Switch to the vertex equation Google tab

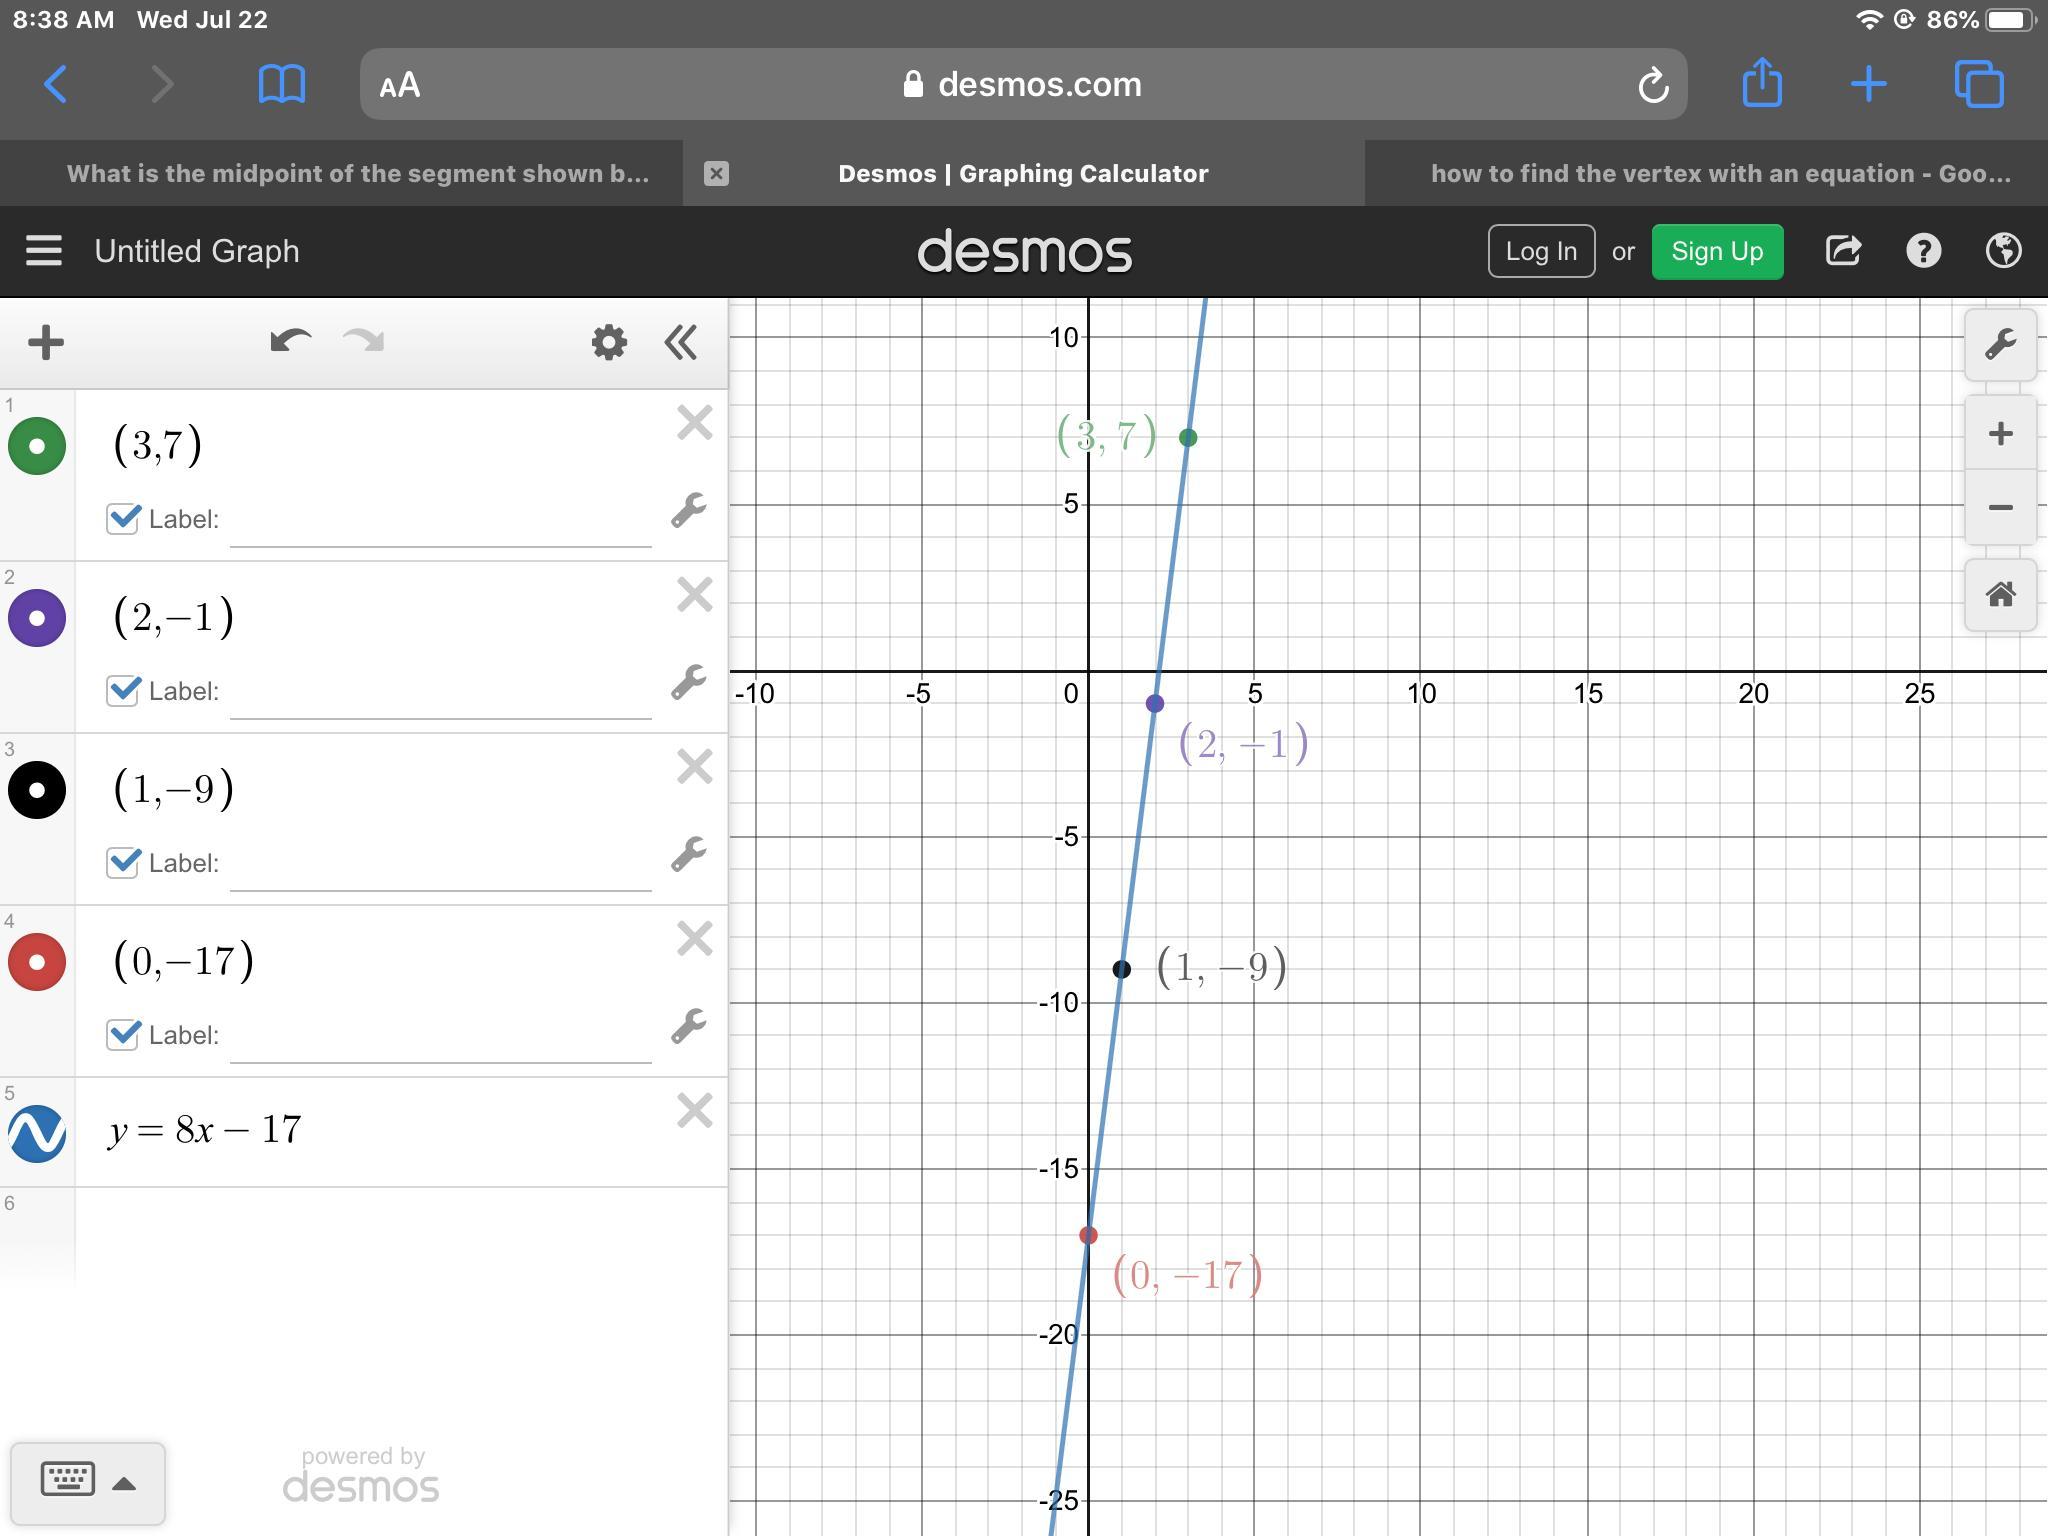(1719, 174)
